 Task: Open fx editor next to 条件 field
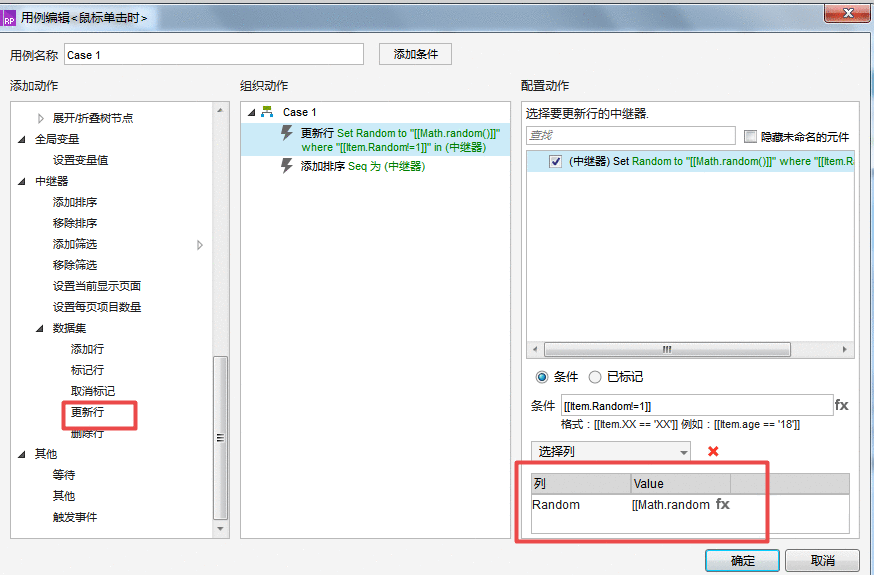click(x=841, y=405)
